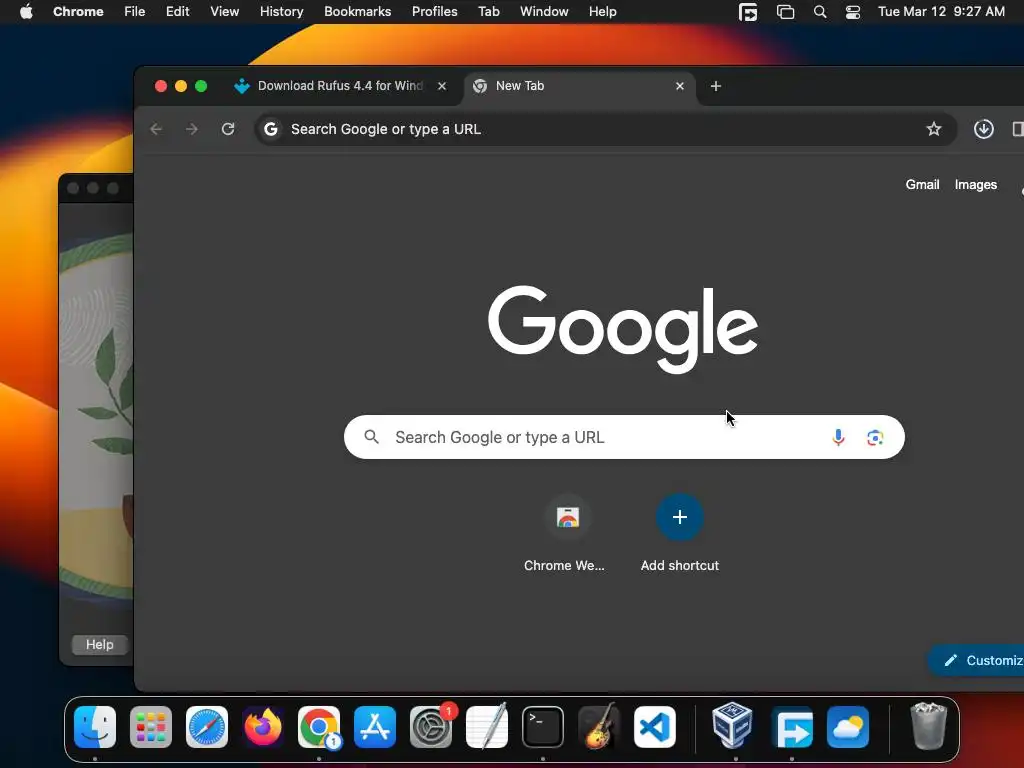The height and width of the screenshot is (768, 1024).
Task: Open VirtualBox from the Dock
Action: tap(732, 726)
